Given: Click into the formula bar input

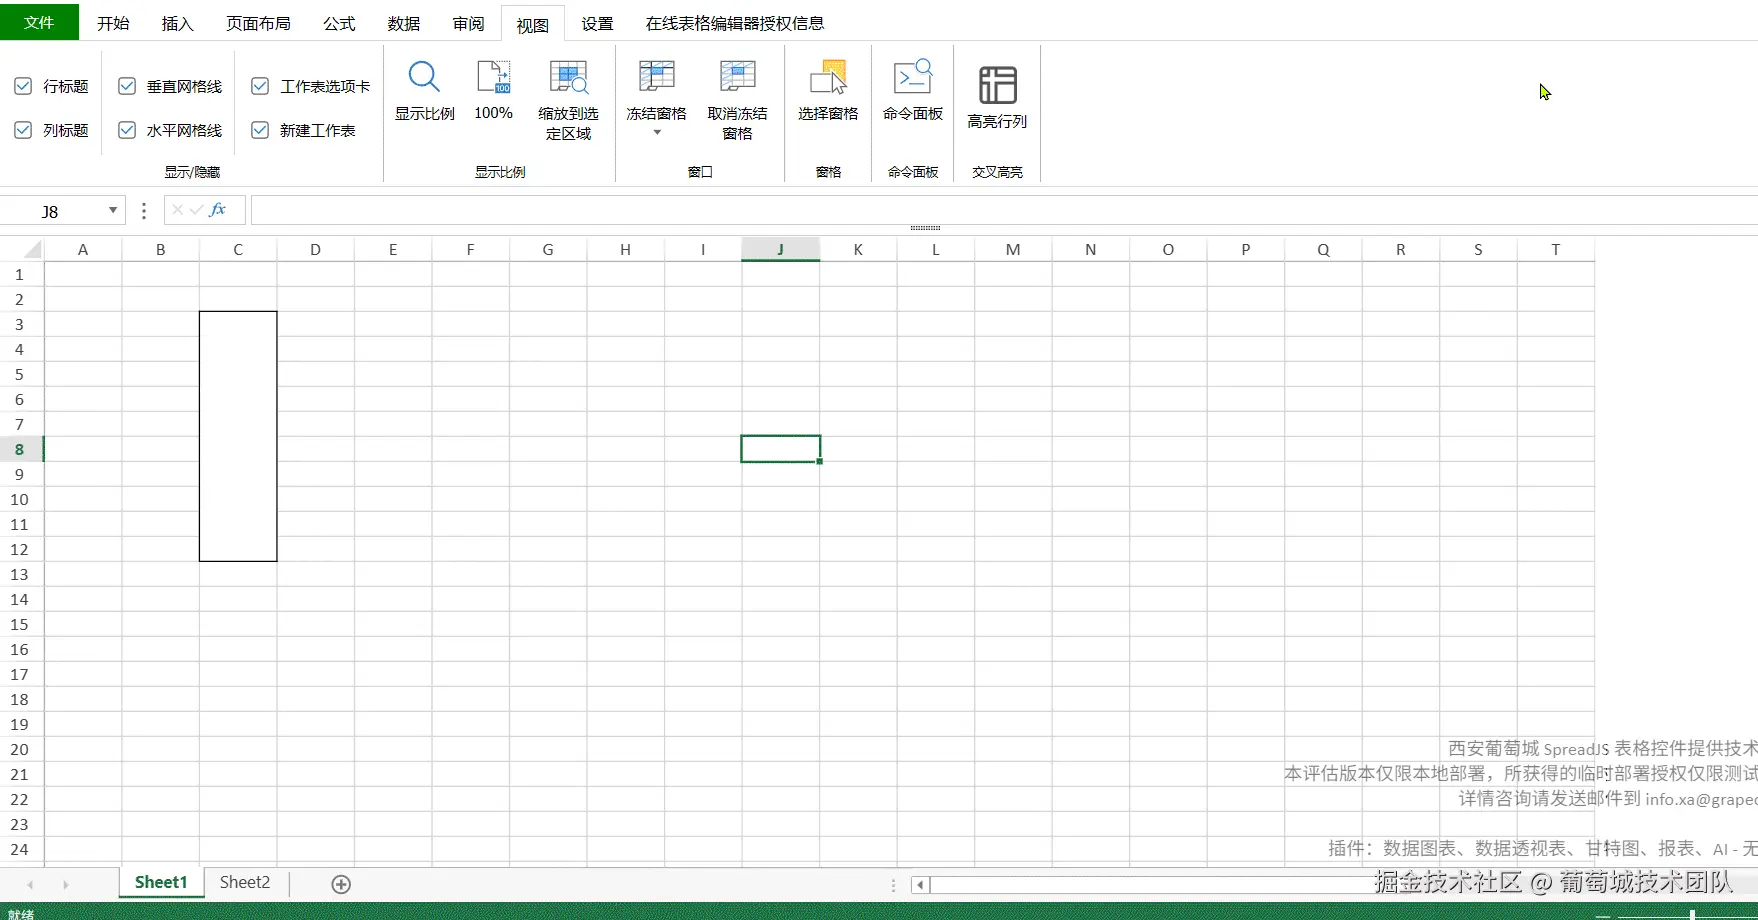Looking at the screenshot, I should 1004,210.
